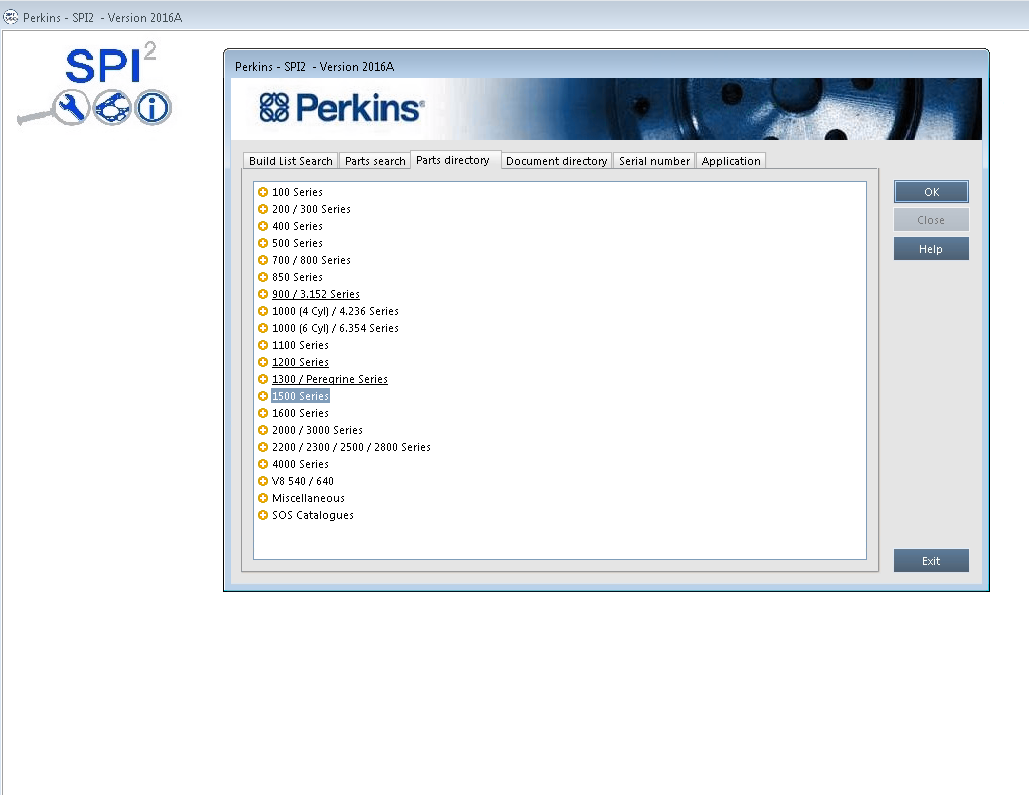Select 1000 (4 Cyl) / 4.236 Series label
1029x795 pixels.
[x=335, y=311]
